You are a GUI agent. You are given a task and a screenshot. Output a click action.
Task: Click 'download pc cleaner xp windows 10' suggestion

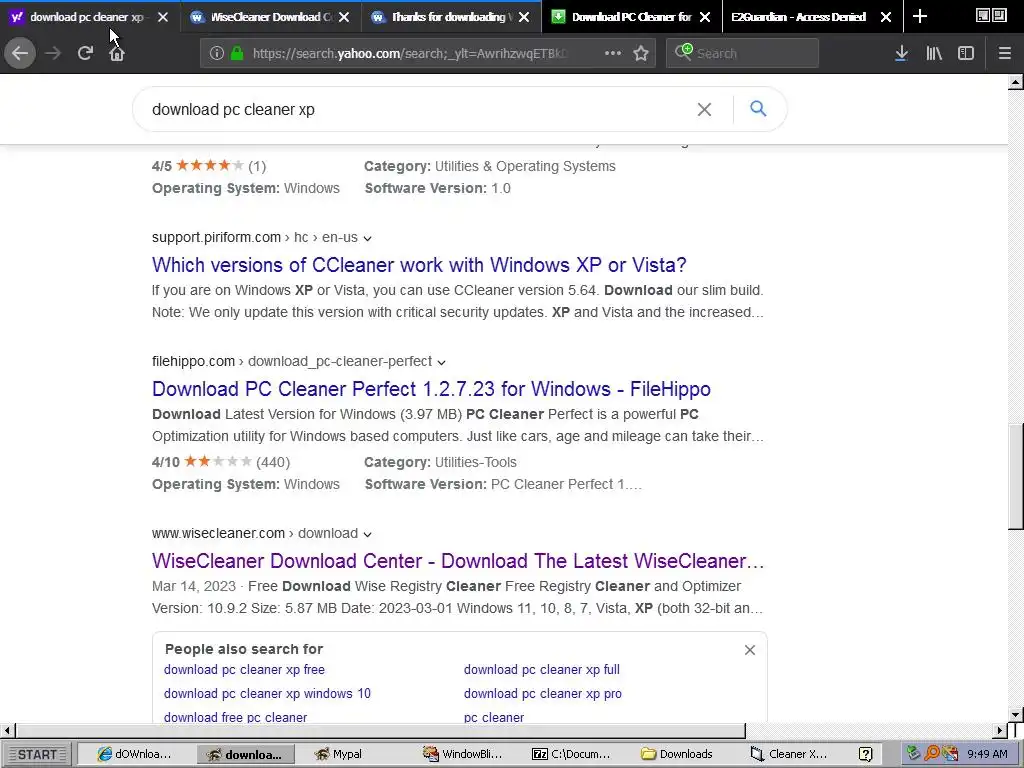(x=267, y=694)
